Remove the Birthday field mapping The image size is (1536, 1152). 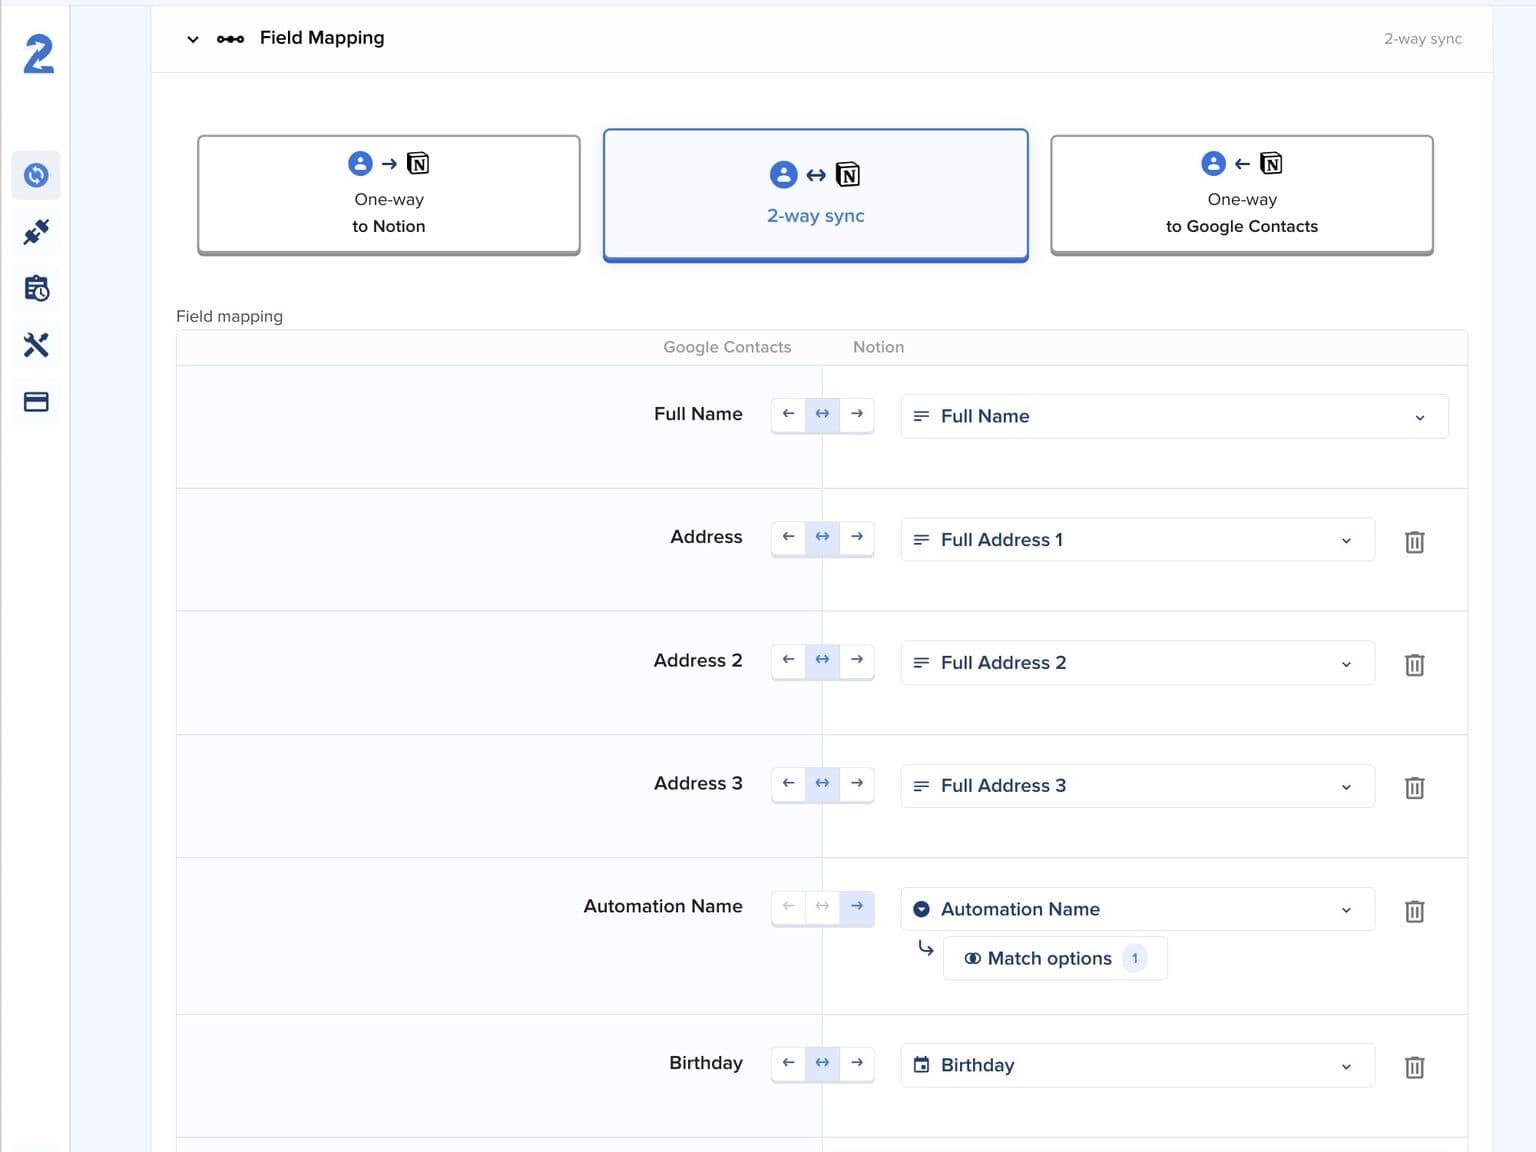tap(1414, 1067)
